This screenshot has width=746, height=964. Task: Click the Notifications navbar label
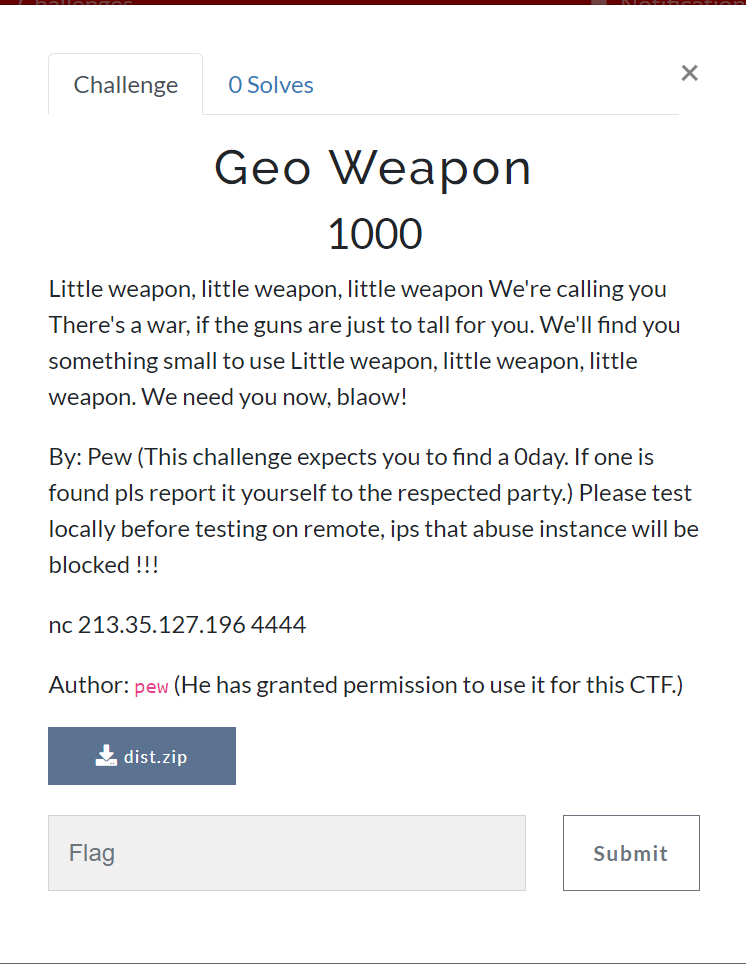click(x=680, y=2)
